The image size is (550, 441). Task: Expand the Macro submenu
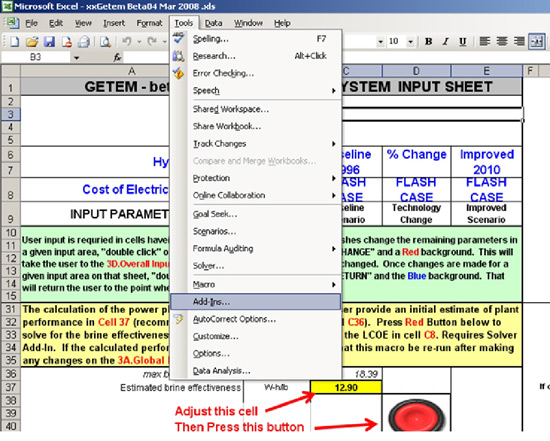tap(256, 285)
